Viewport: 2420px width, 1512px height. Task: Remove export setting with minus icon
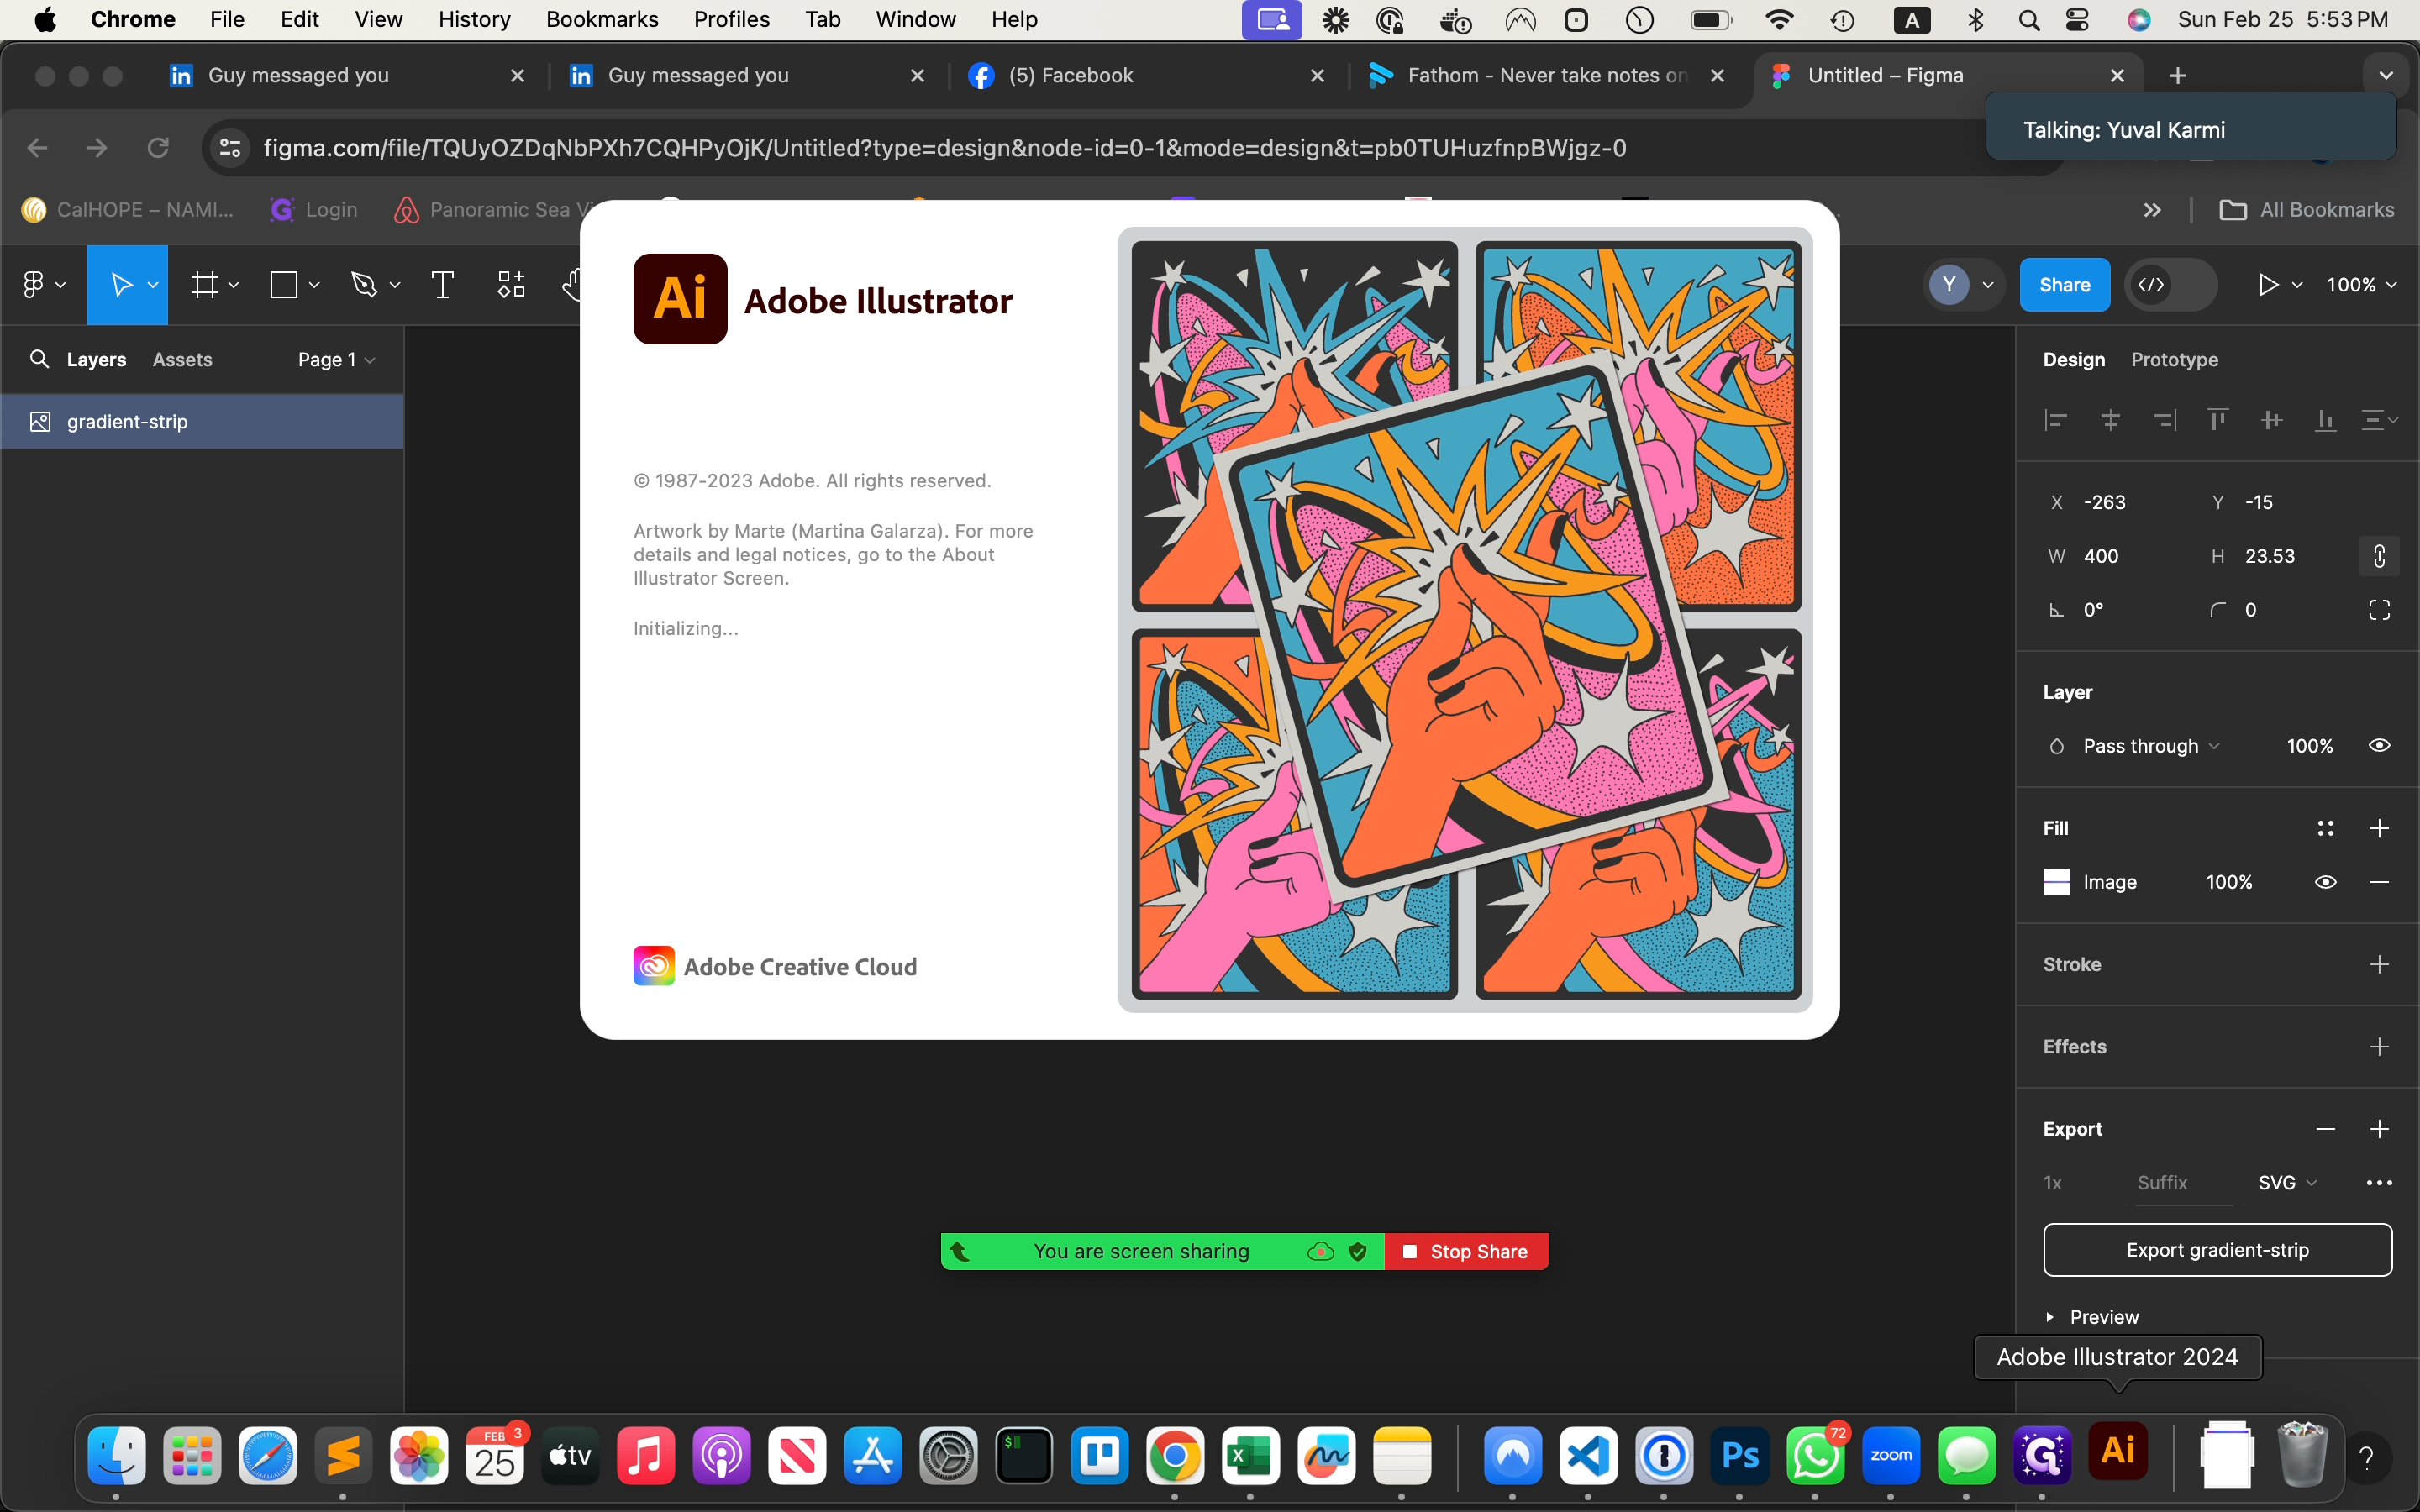click(x=2325, y=1129)
